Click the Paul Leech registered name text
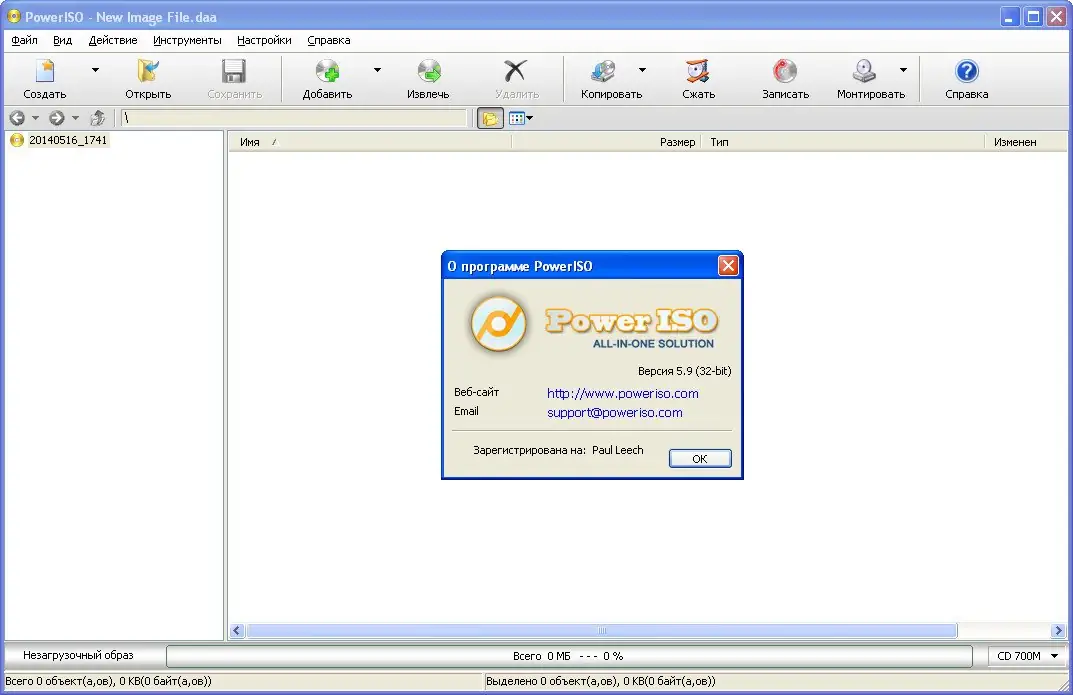This screenshot has width=1073, height=695. [617, 450]
